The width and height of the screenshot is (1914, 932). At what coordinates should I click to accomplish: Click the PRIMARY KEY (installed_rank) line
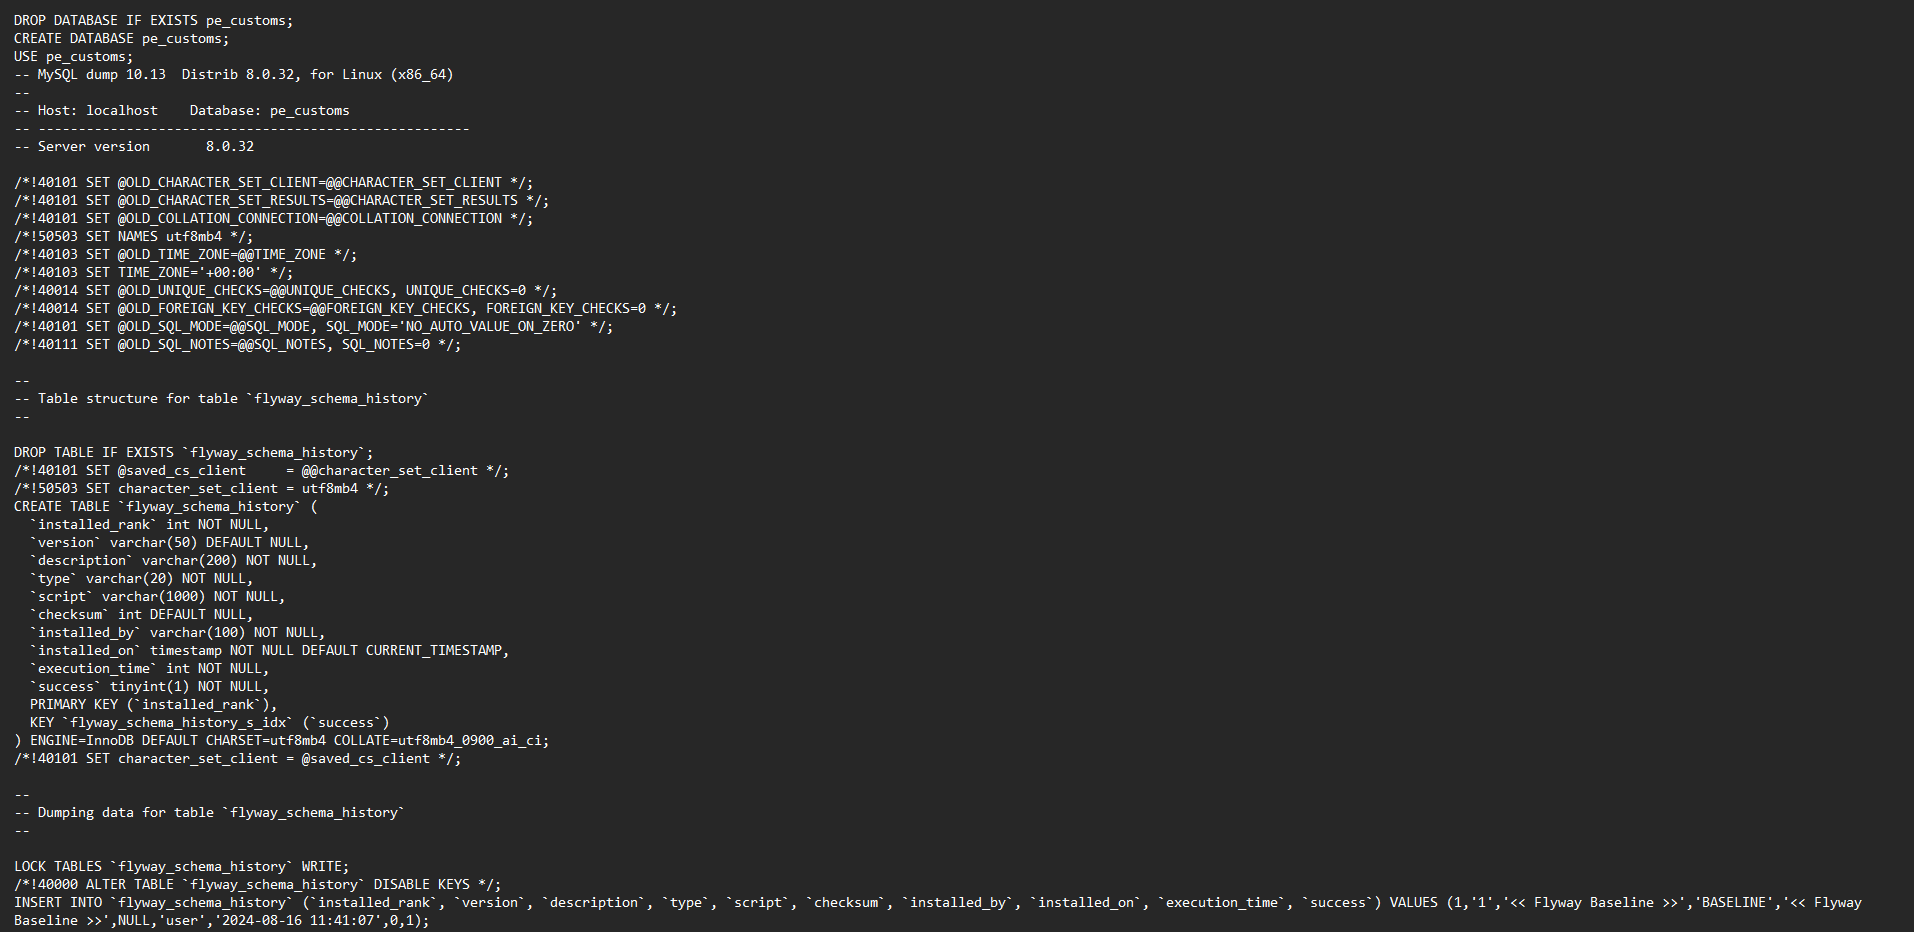pyautogui.click(x=154, y=704)
